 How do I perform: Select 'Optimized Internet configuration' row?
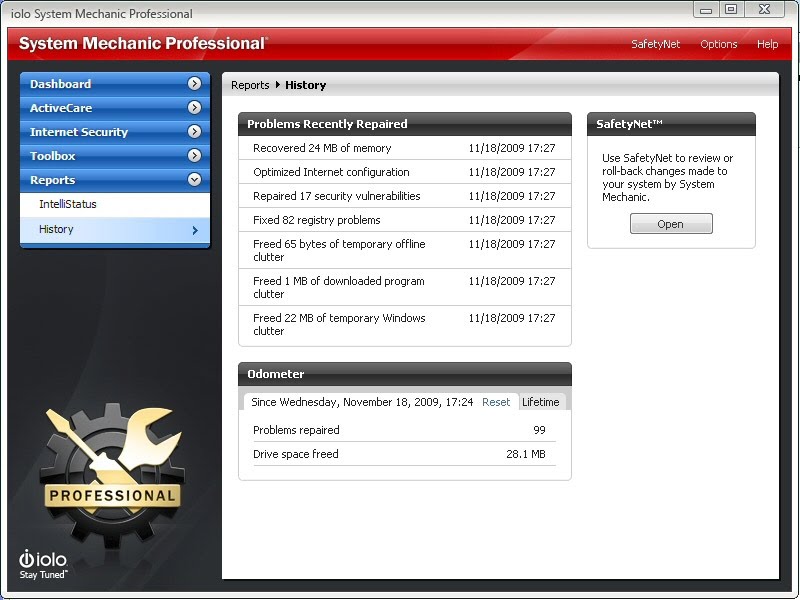click(x=405, y=172)
